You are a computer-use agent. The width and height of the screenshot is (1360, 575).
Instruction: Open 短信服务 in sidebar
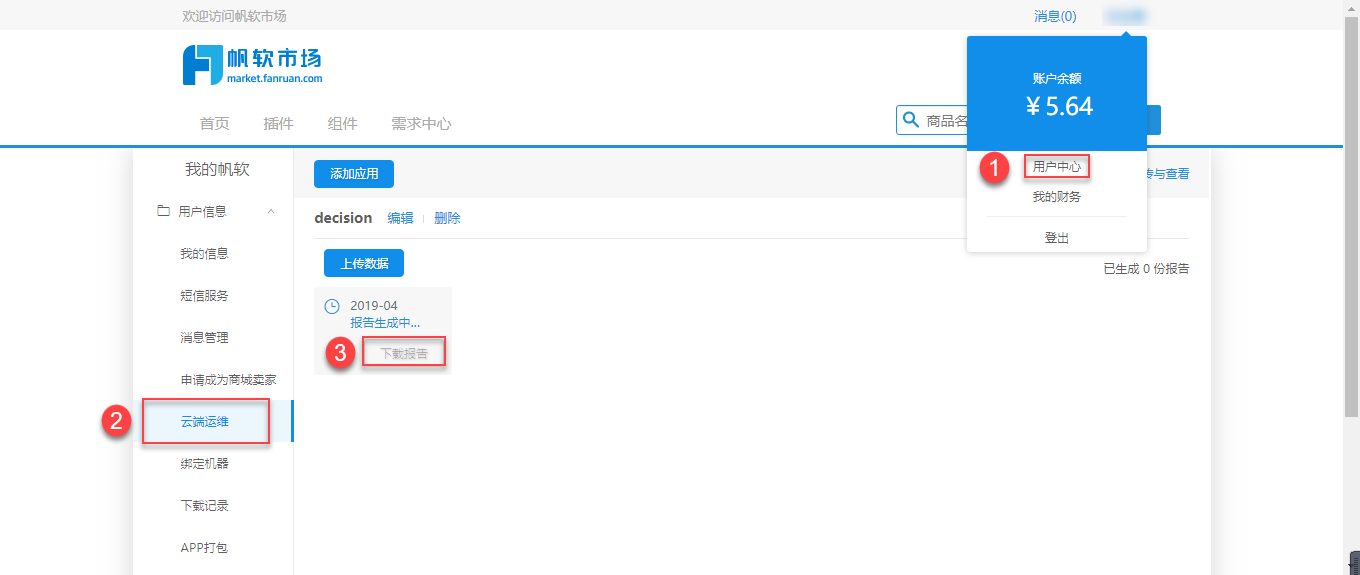(x=204, y=296)
